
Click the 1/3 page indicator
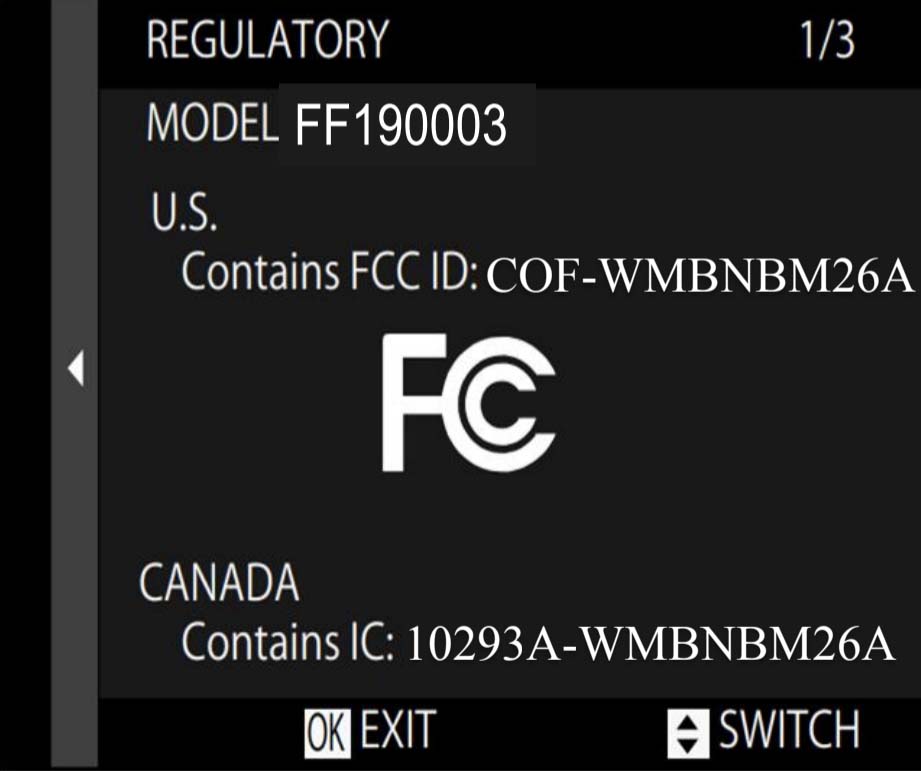click(x=827, y=40)
